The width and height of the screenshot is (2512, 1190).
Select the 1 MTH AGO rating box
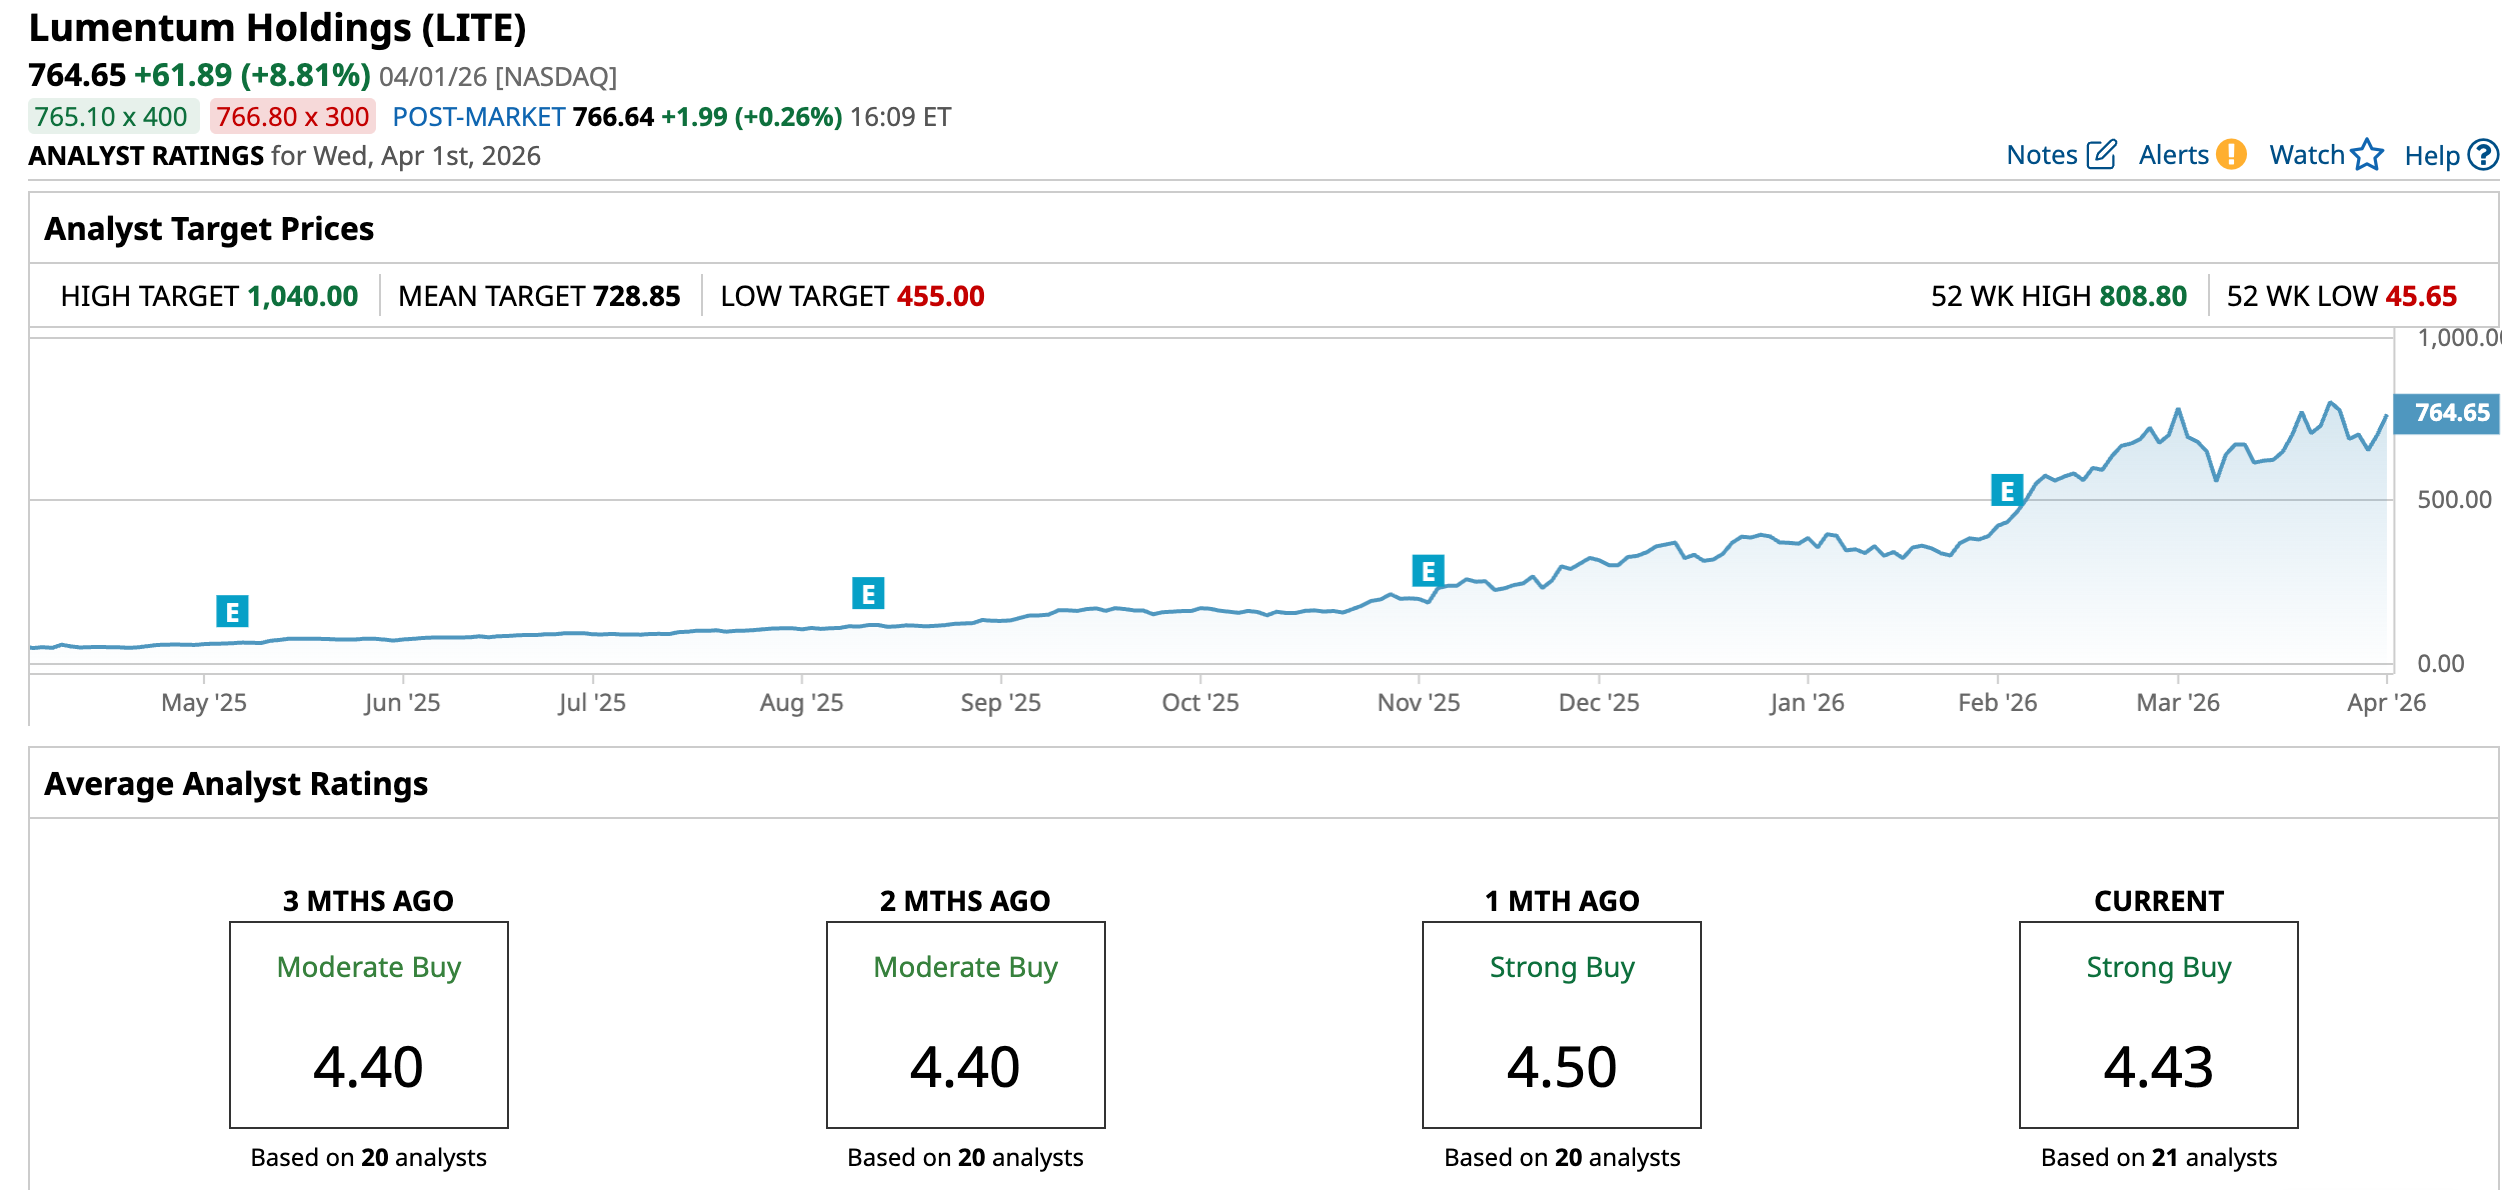pos(1561,1025)
